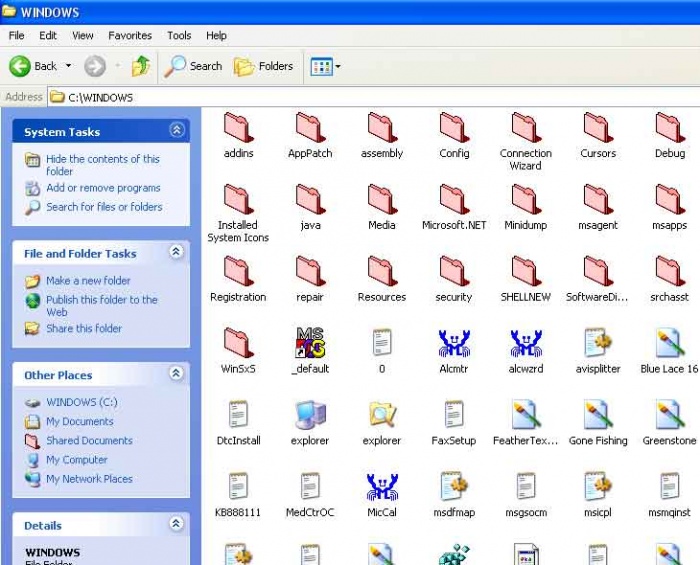Open the File menu
The image size is (700, 565).
pyautogui.click(x=17, y=36)
